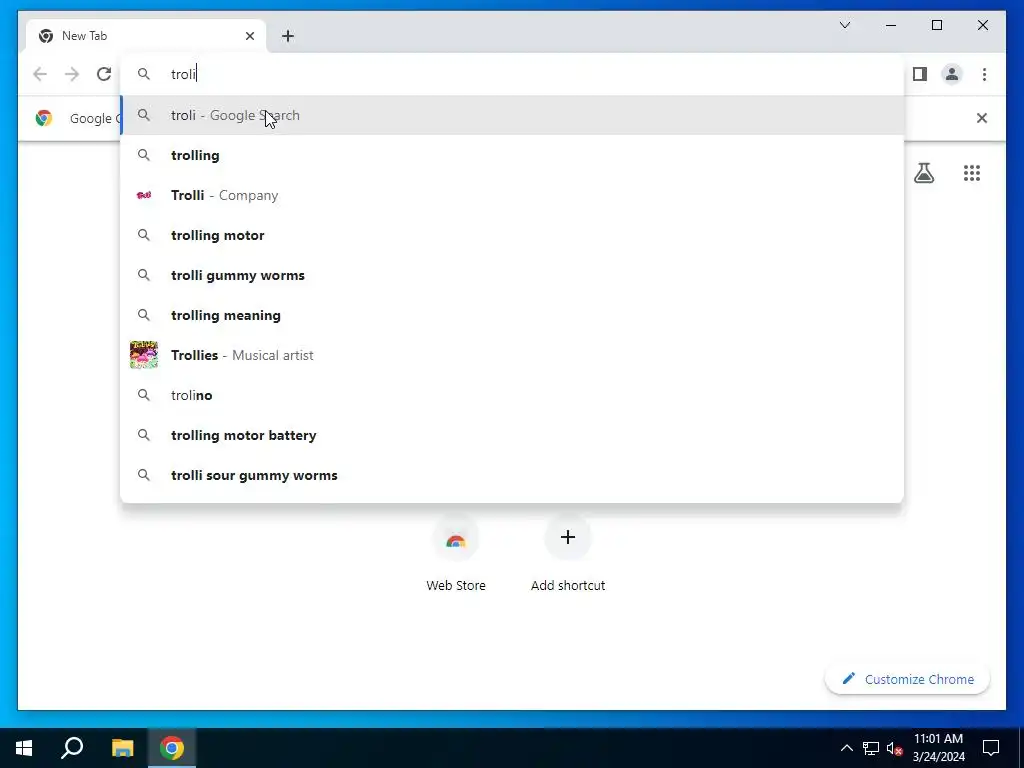
Task: Open a new tab with plus button
Action: (288, 36)
